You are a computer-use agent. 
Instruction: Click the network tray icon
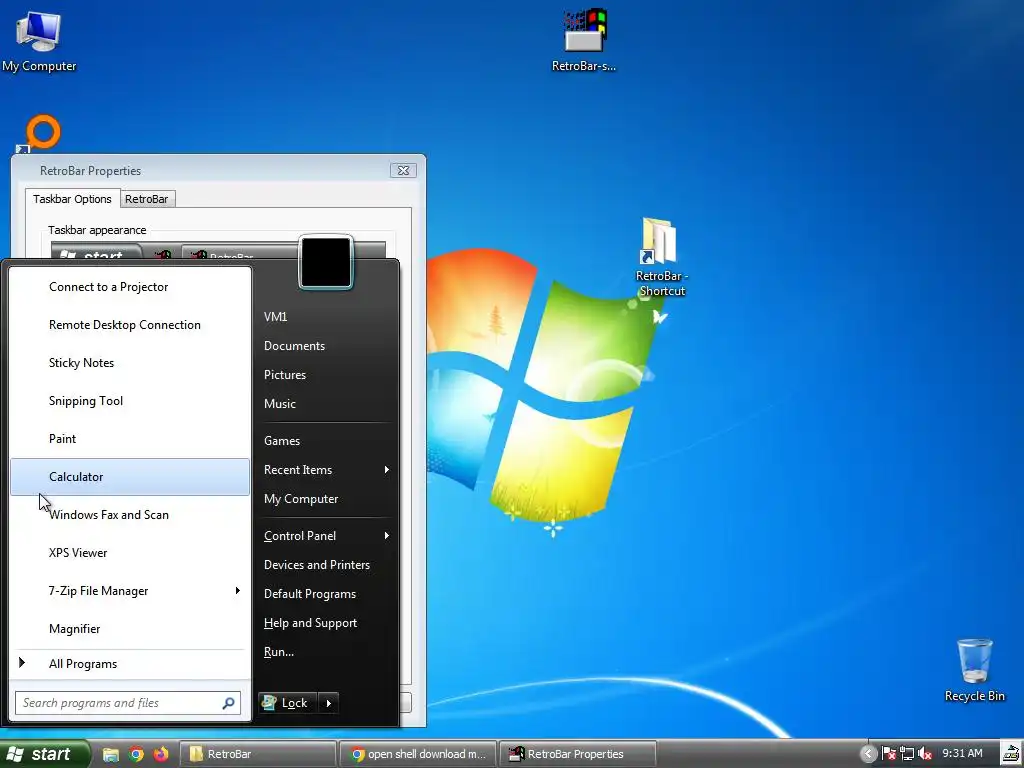click(906, 754)
